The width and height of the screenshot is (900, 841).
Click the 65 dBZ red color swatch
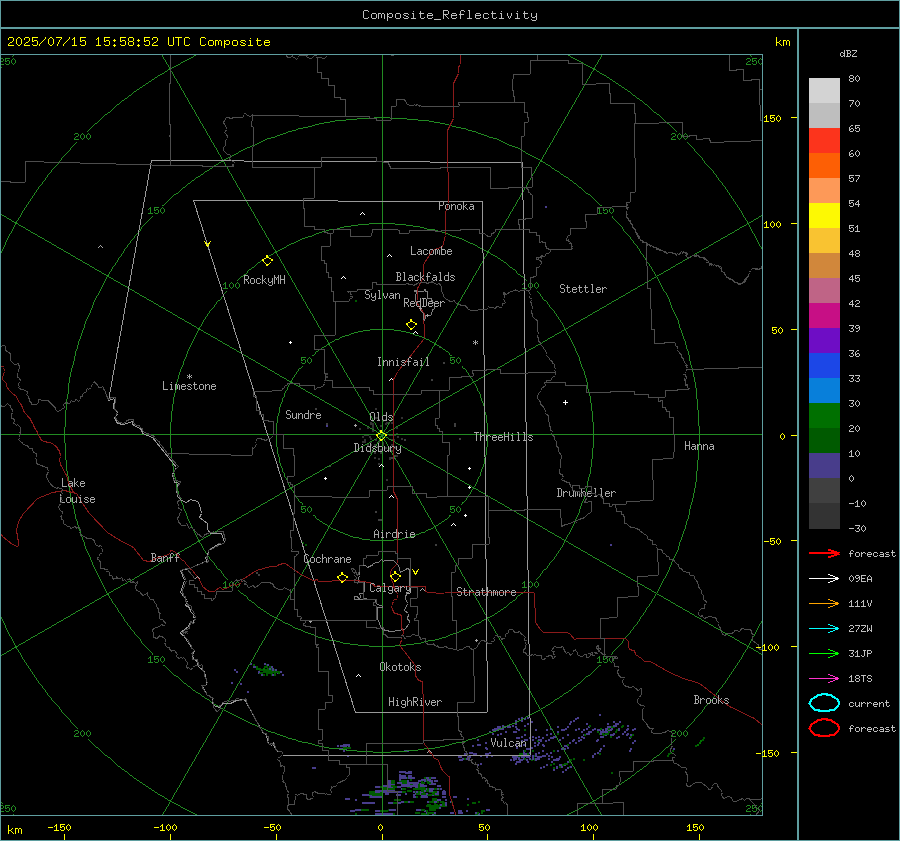coord(824,140)
